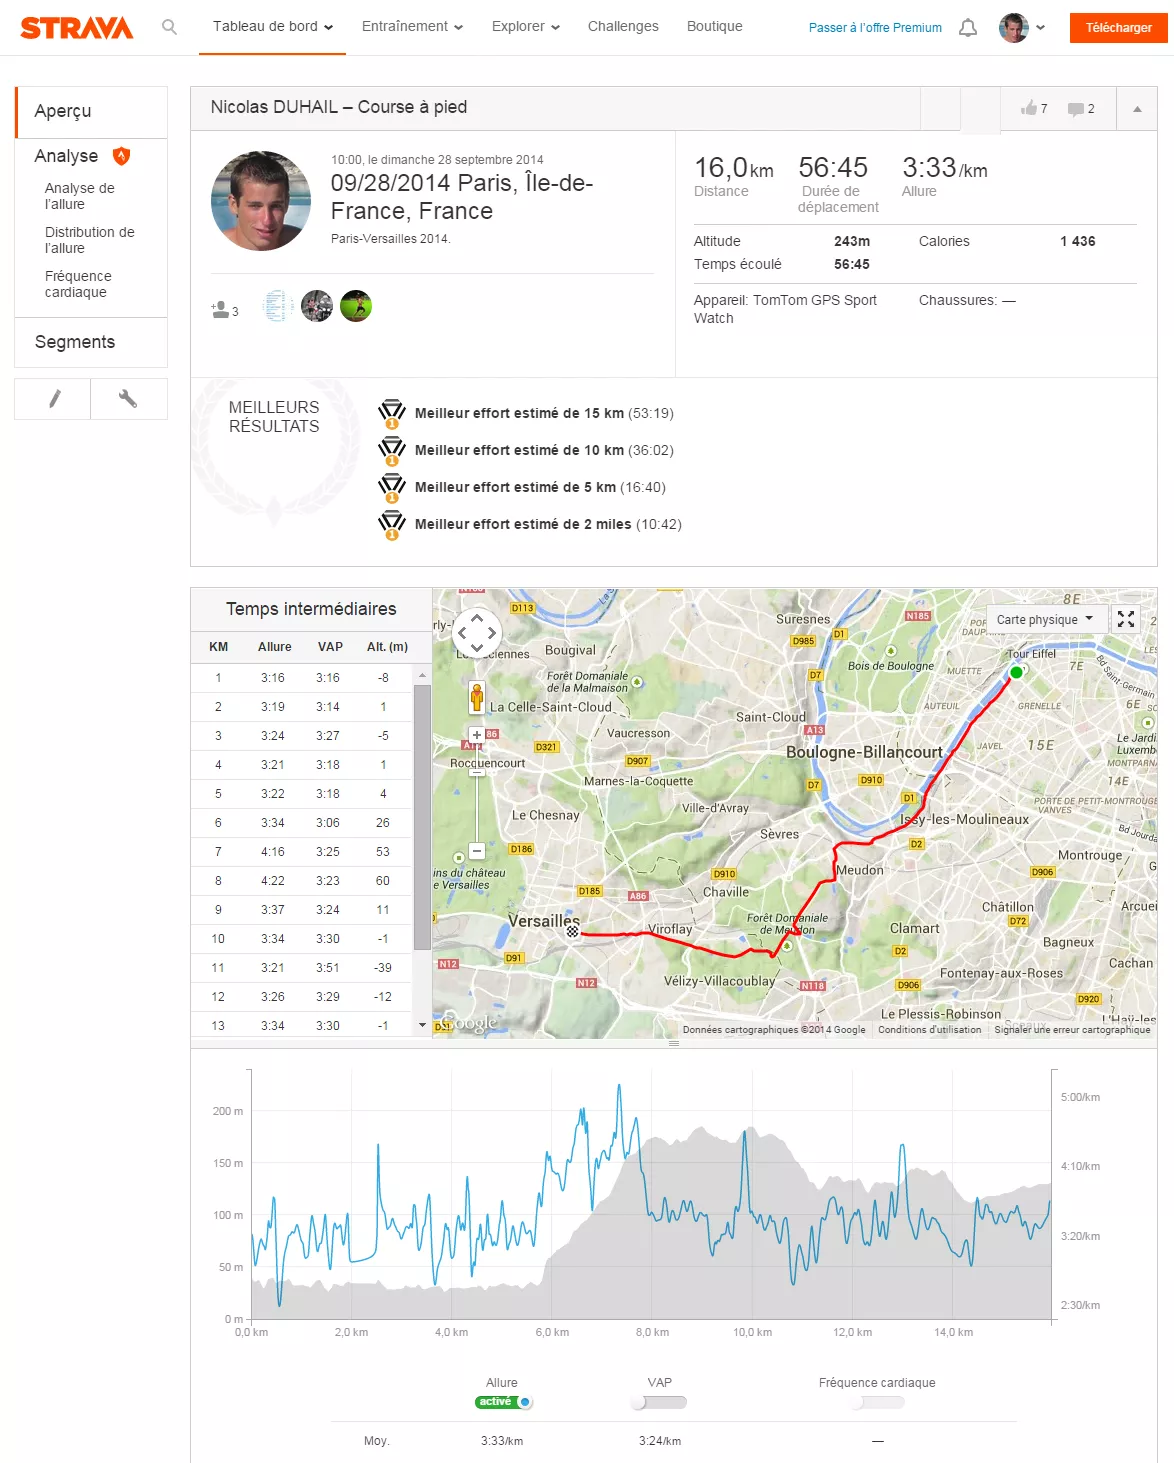Enable the VAP graph toggle
Image resolution: width=1174 pixels, height=1463 pixels.
coord(659,1402)
